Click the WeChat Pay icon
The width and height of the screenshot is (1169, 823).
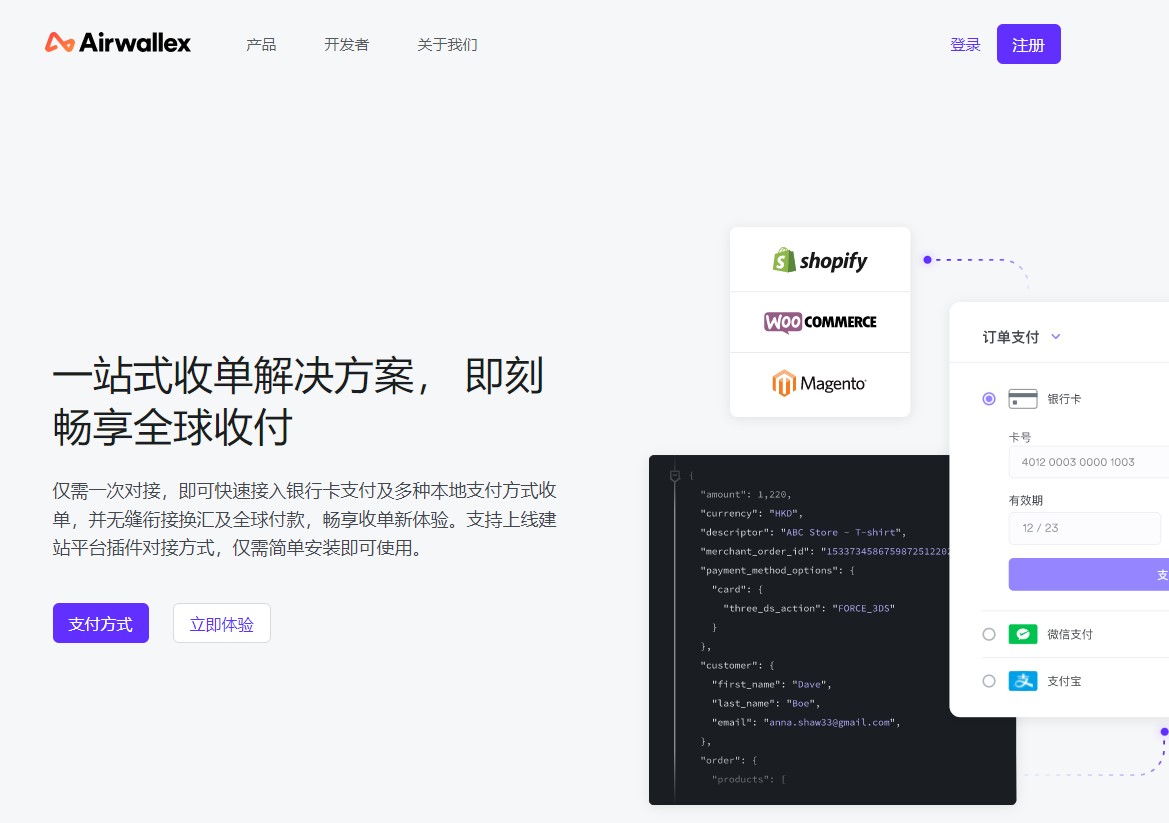(x=1023, y=634)
